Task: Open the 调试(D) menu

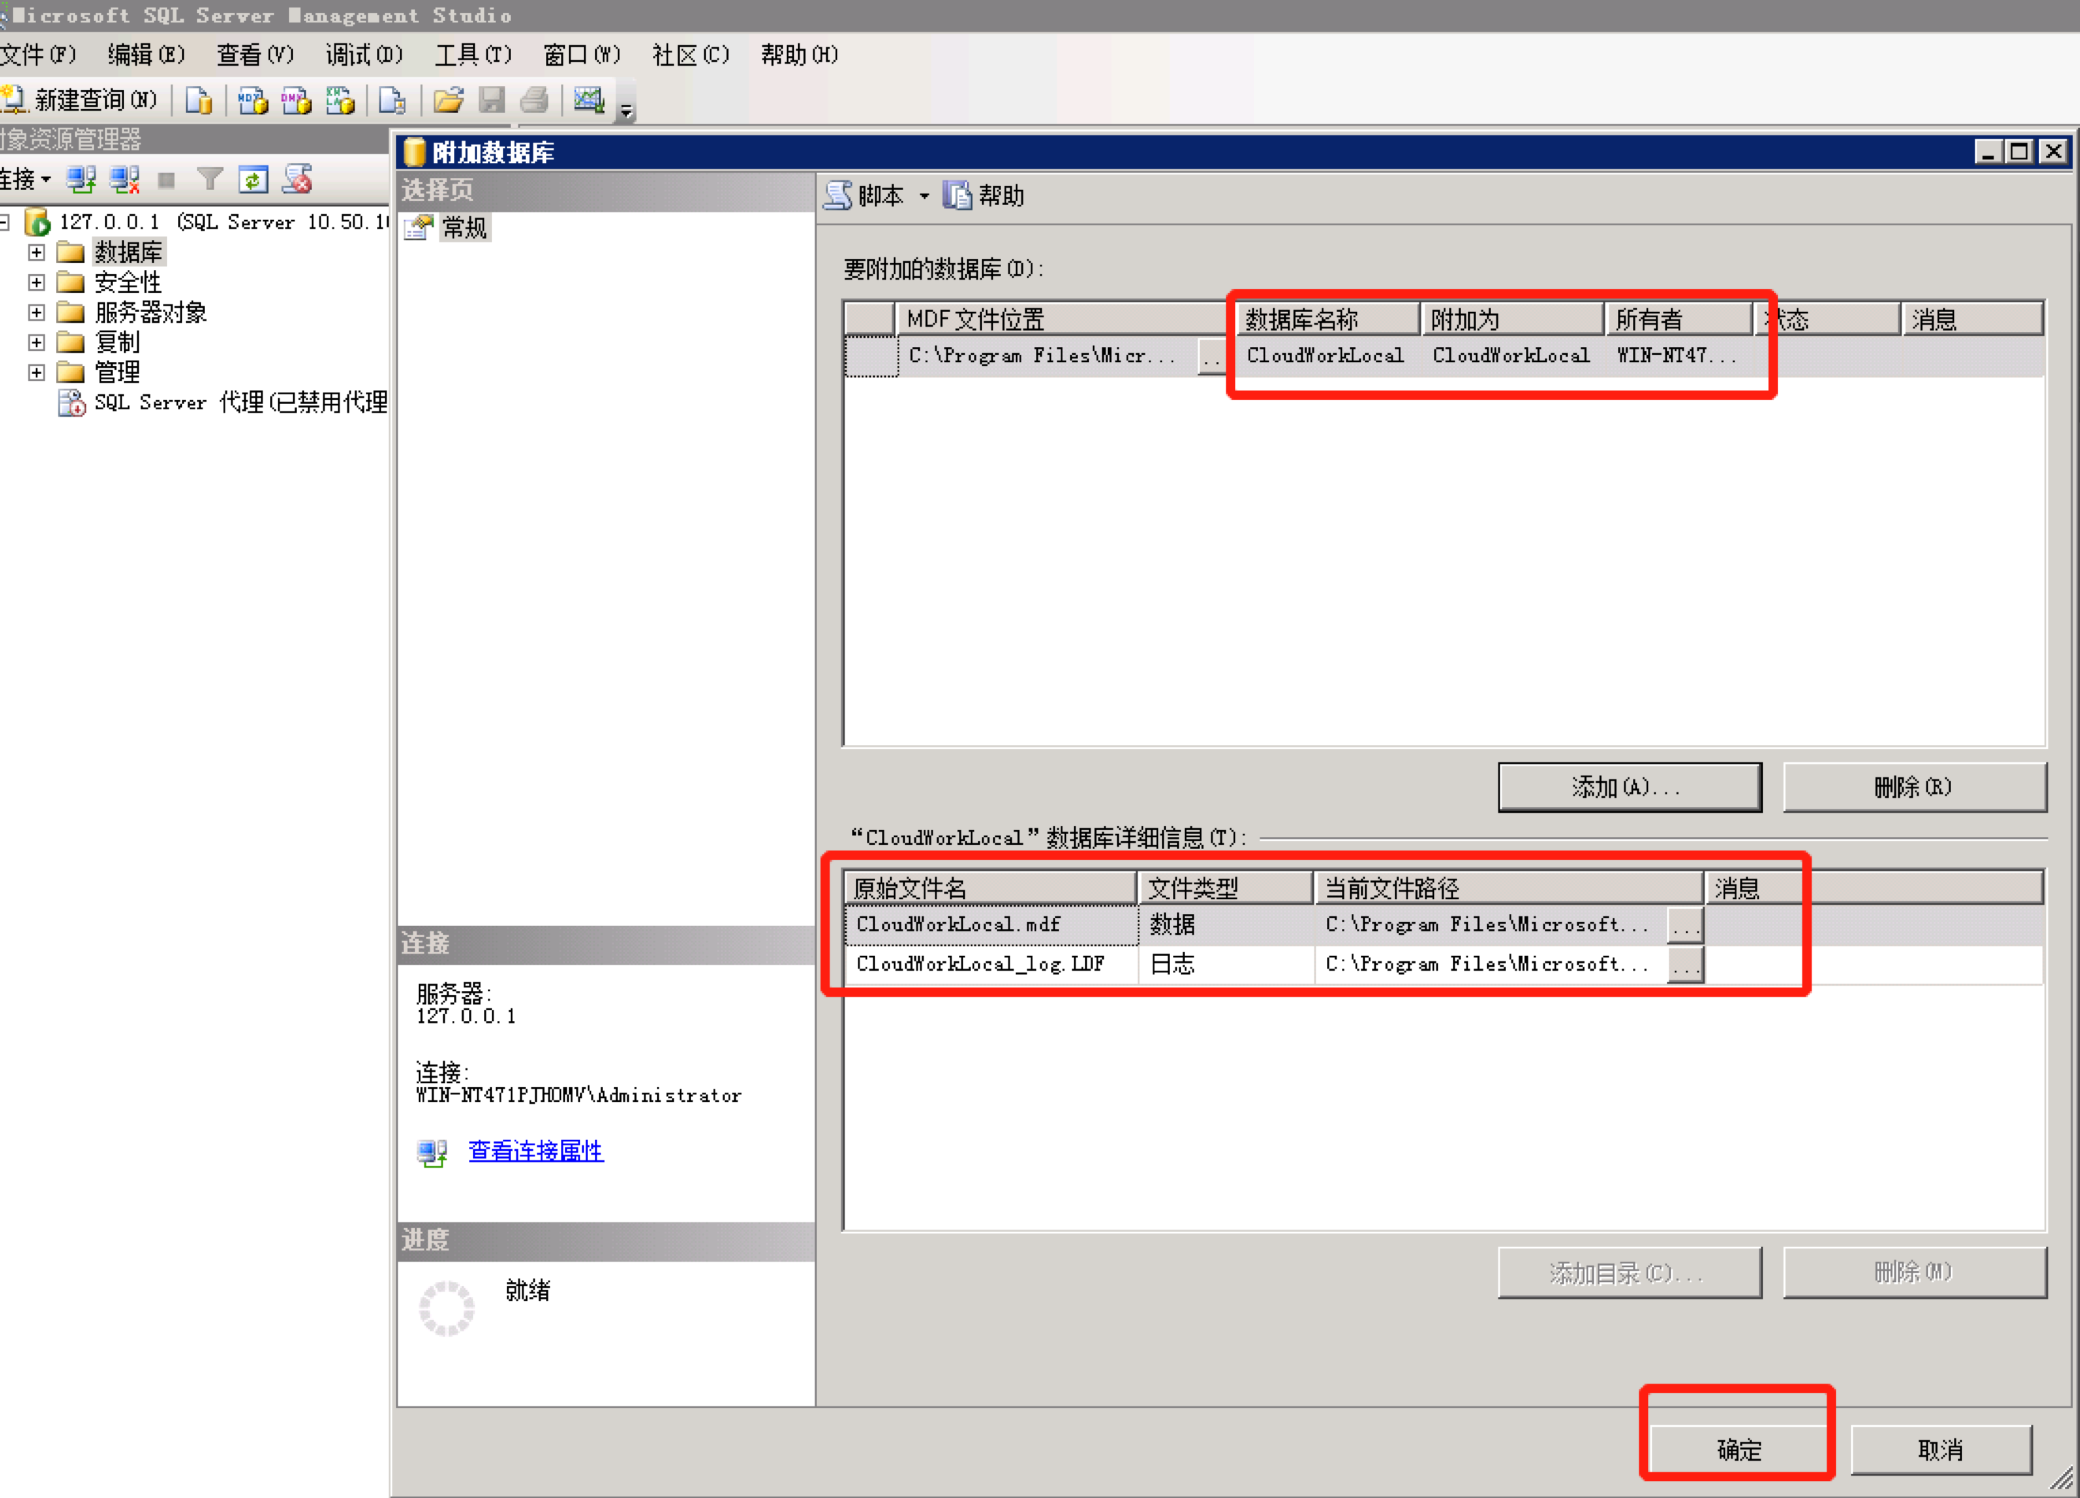Action: (x=364, y=54)
